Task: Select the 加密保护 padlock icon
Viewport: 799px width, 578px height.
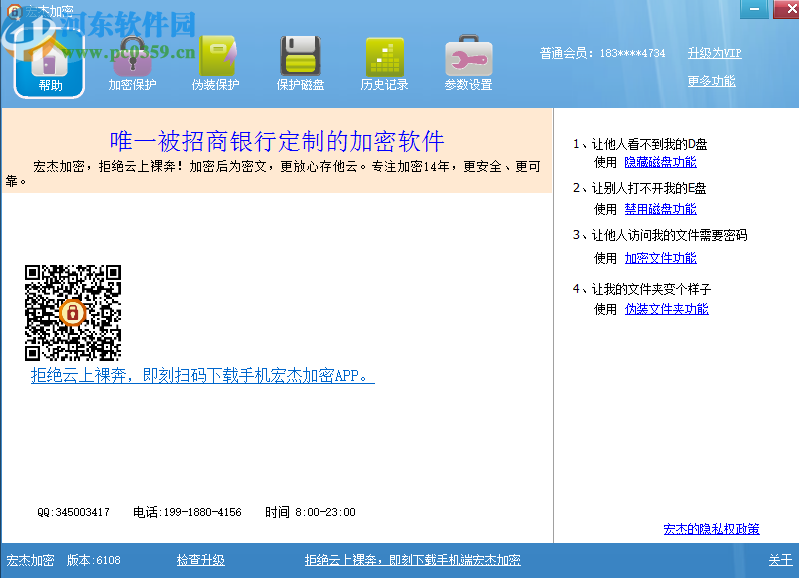Action: pos(132,64)
